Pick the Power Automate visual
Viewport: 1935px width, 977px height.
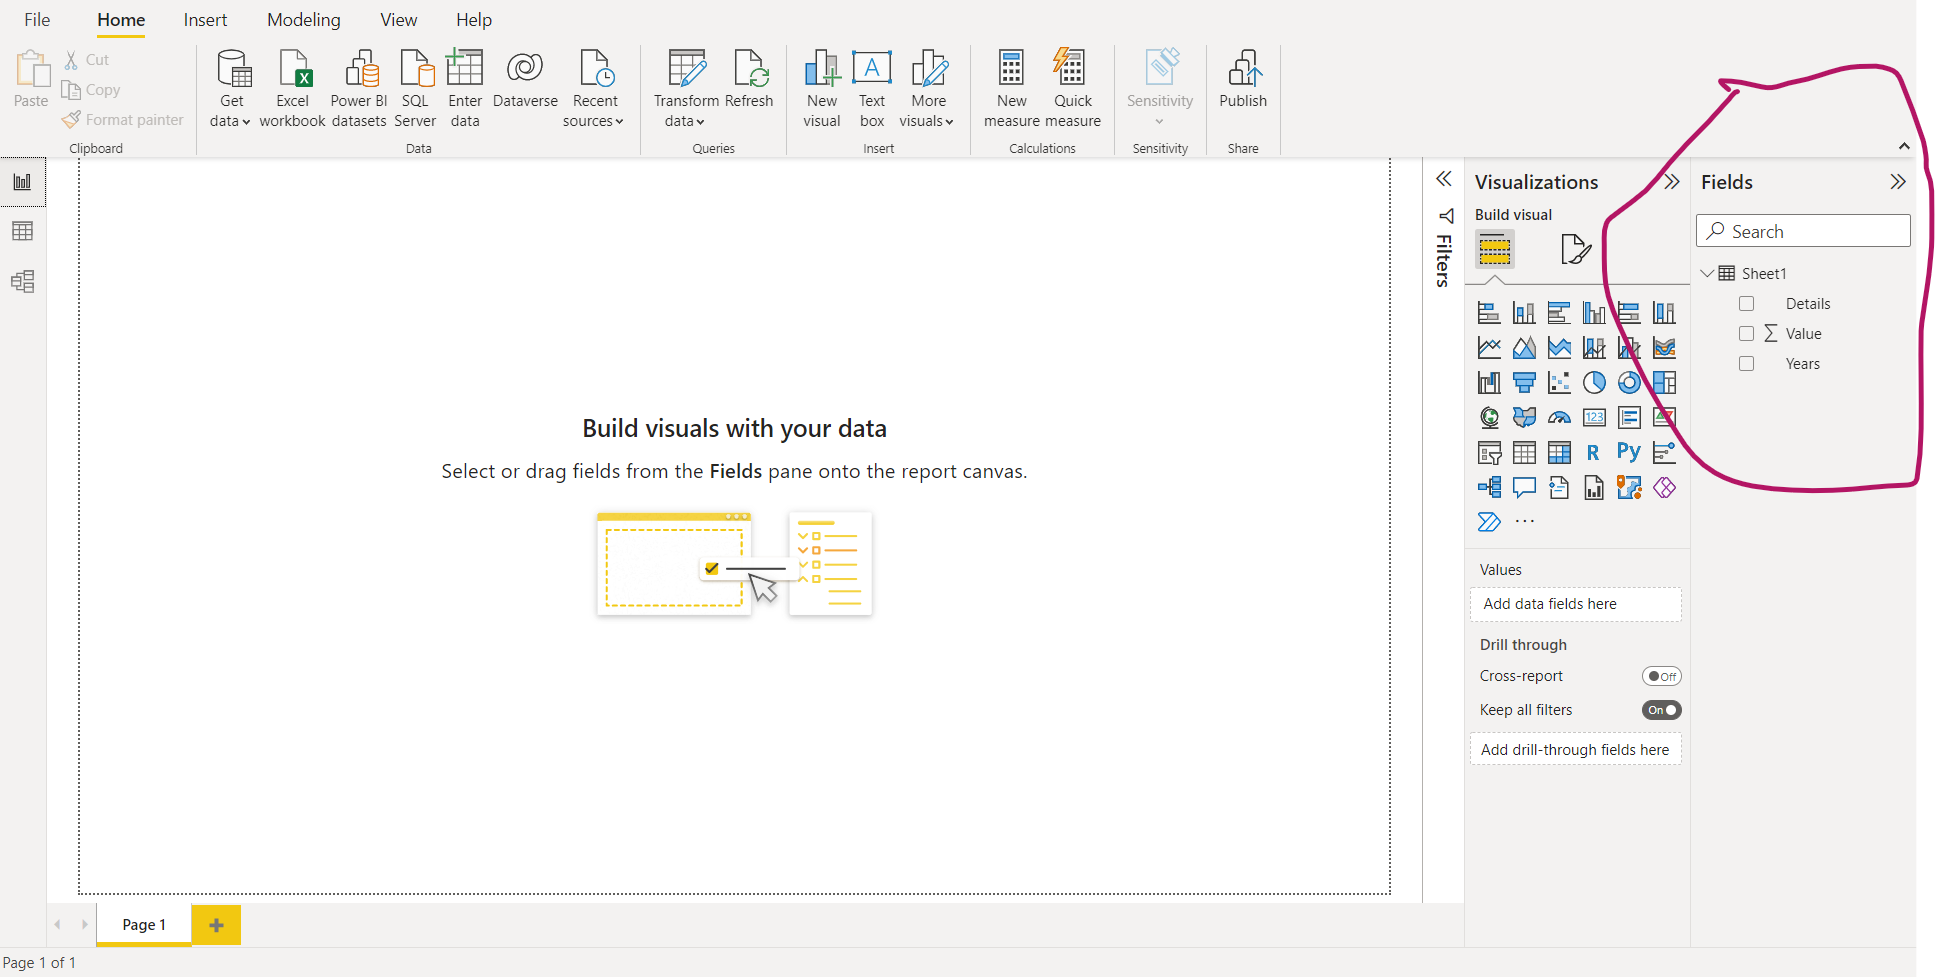[1489, 522]
